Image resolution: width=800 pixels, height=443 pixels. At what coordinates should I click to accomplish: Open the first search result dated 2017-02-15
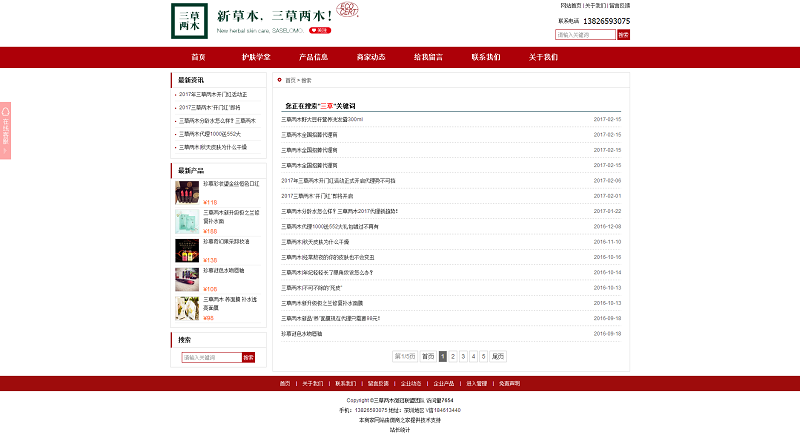pos(322,119)
